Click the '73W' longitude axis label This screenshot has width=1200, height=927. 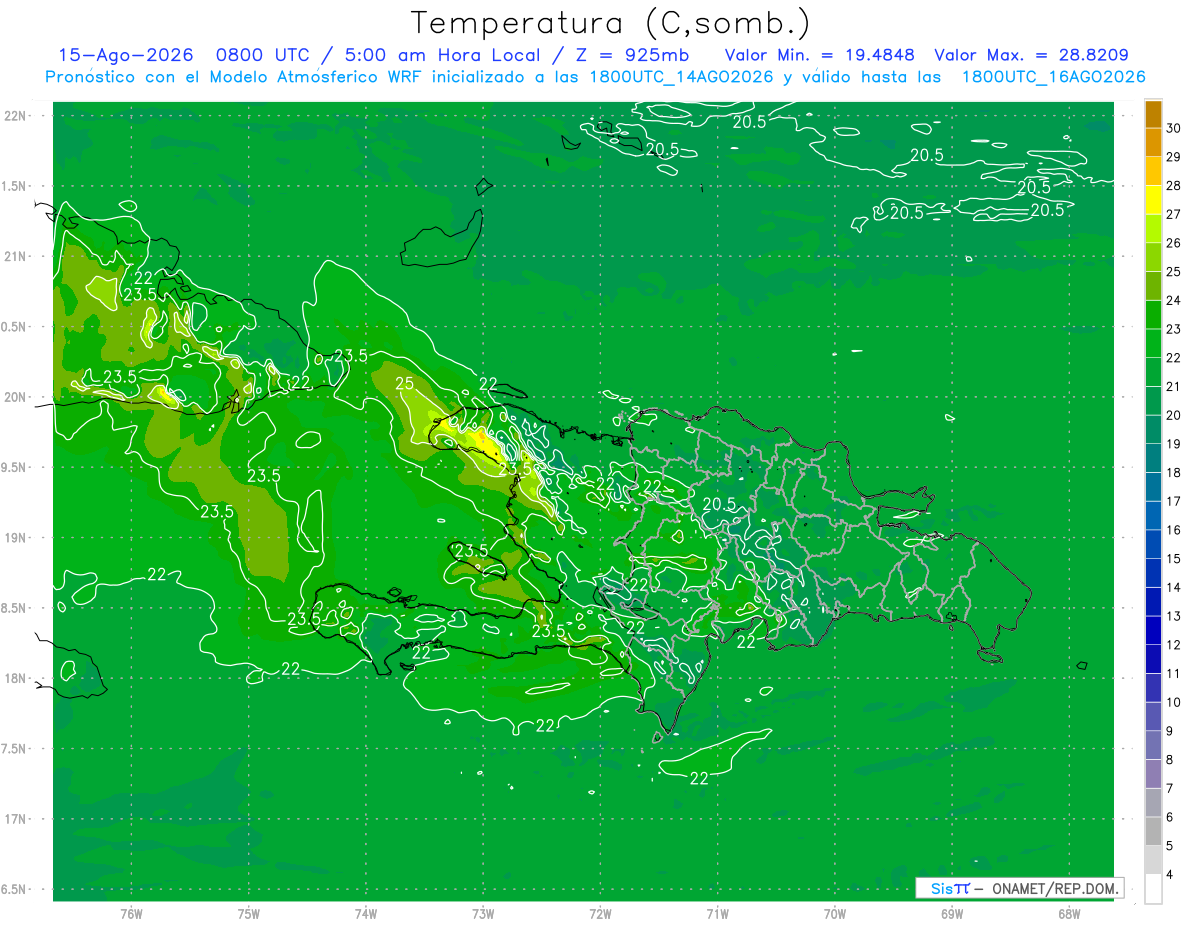point(483,913)
